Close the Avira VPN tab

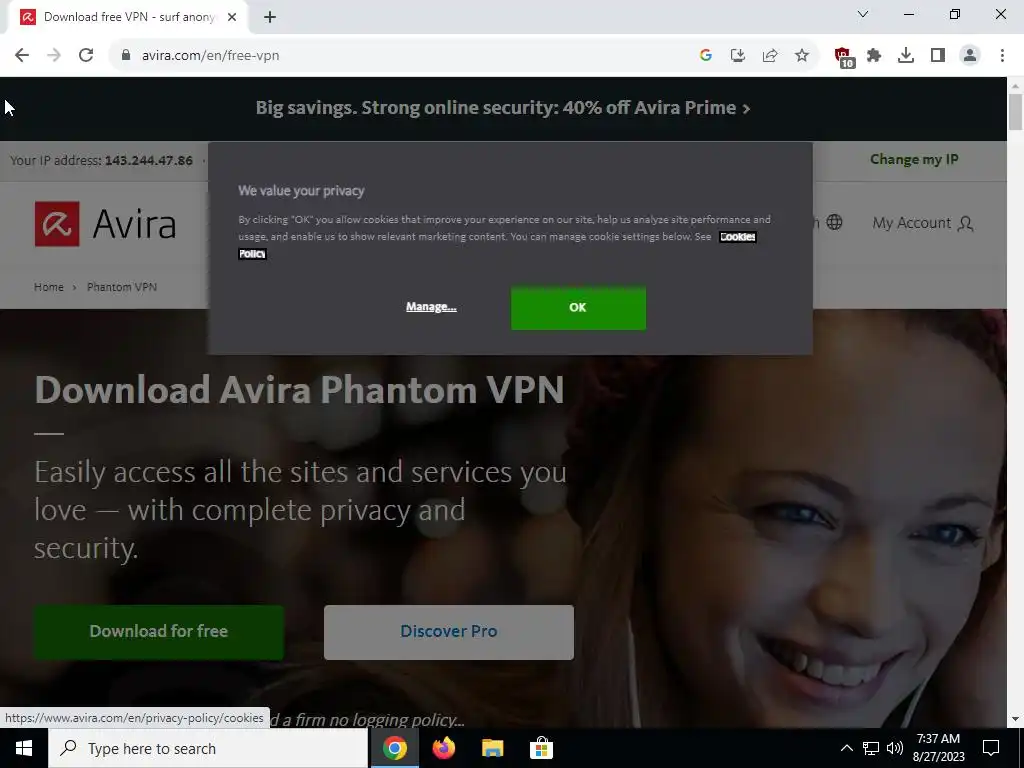tap(232, 17)
